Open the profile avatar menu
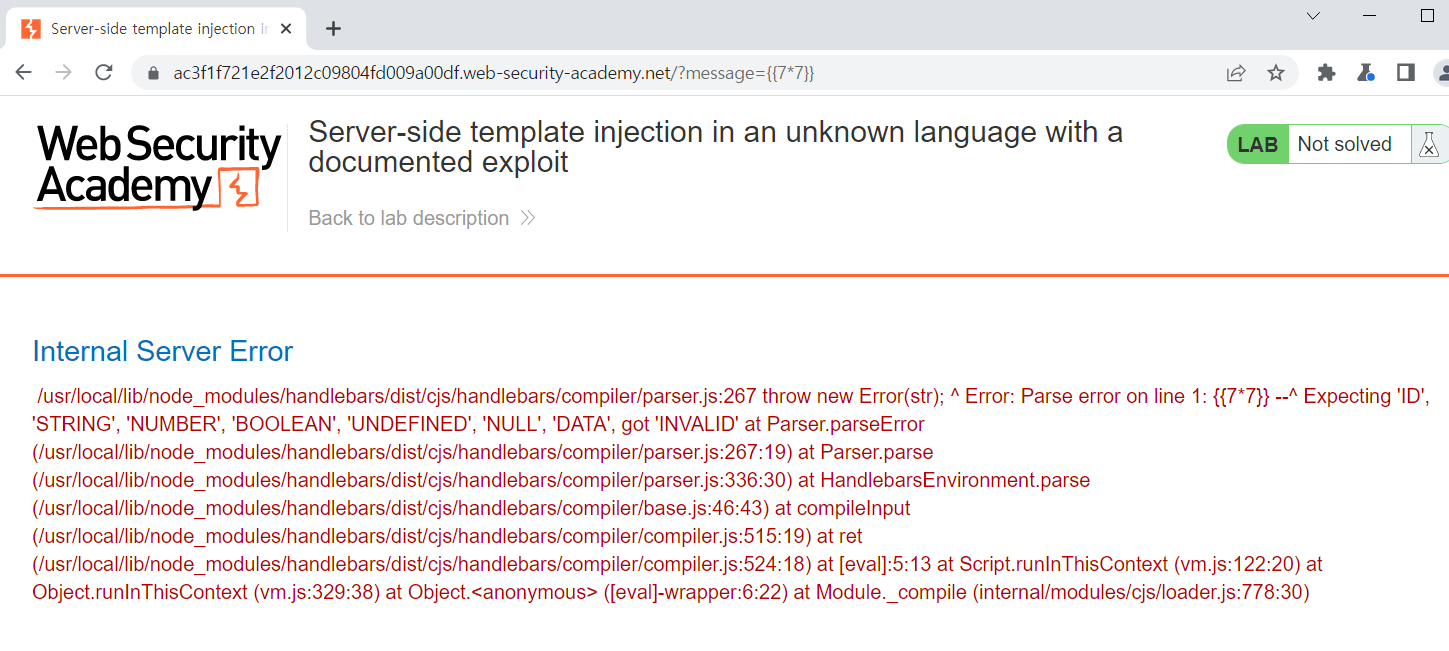1449x651 pixels. click(1442, 72)
